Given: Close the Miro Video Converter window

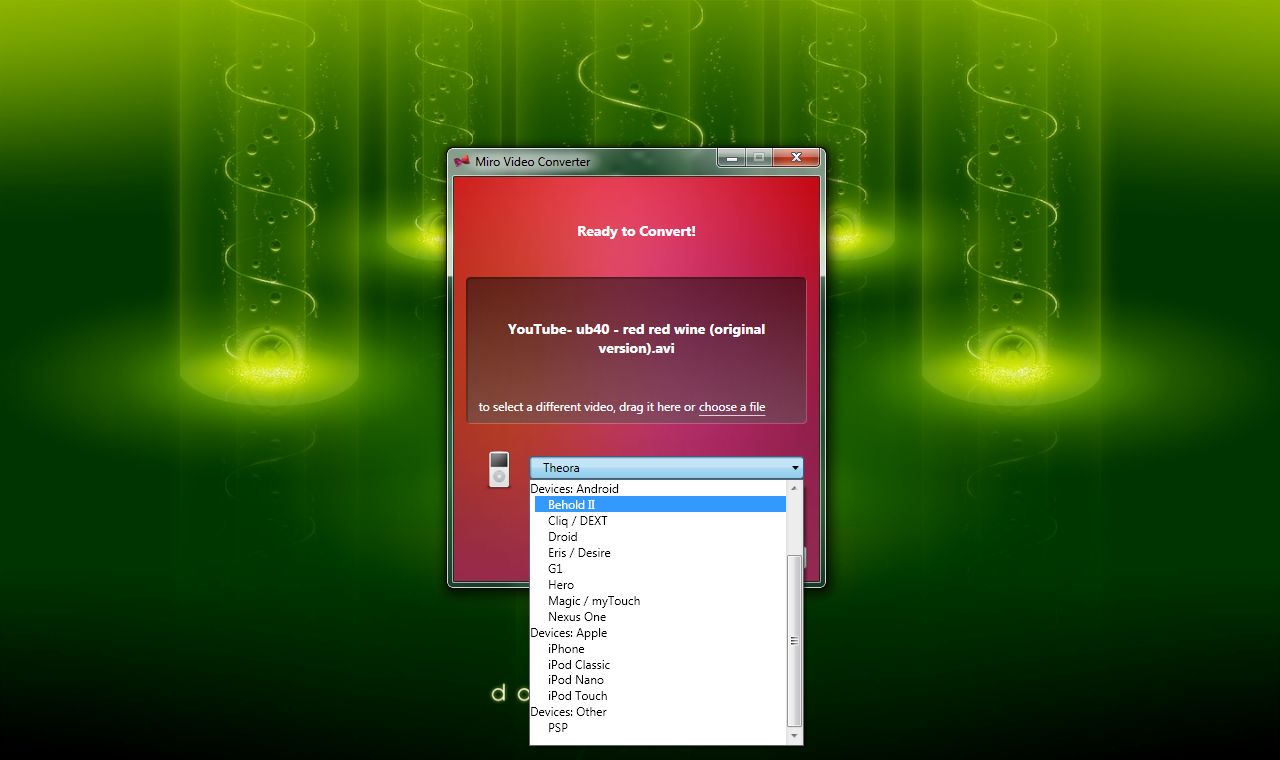Looking at the screenshot, I should coord(797,157).
